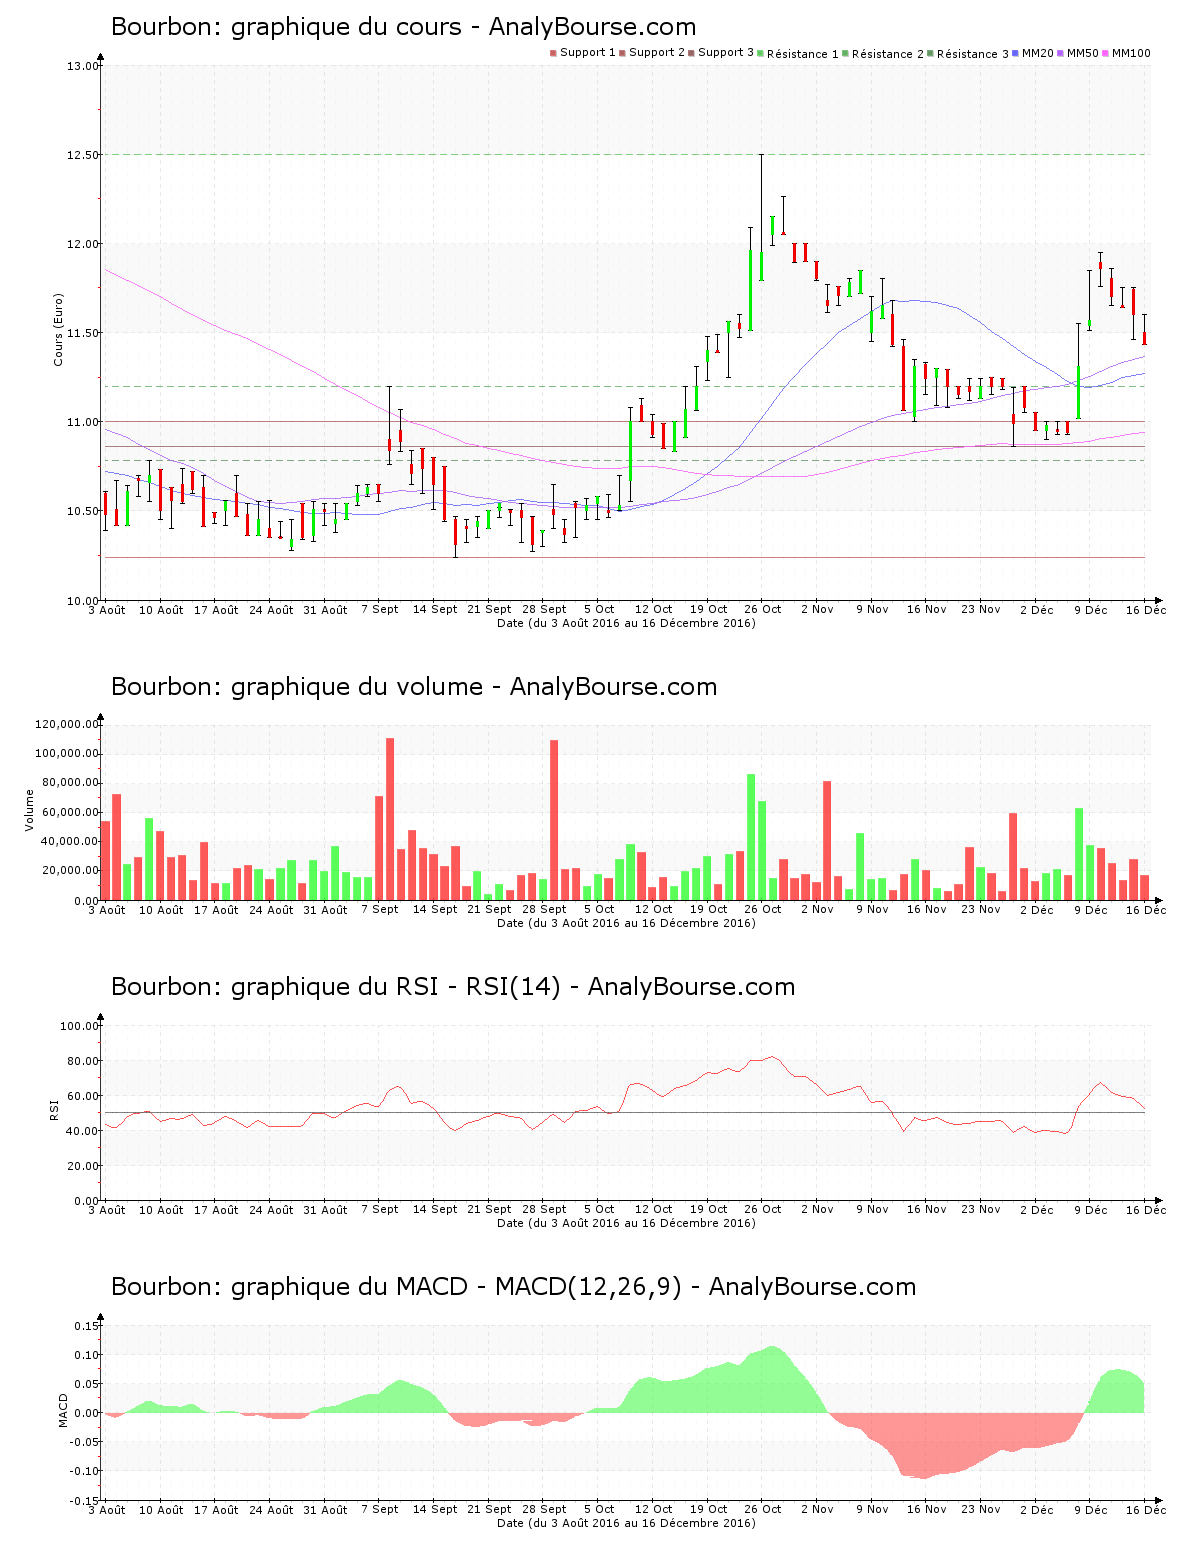
Task: Click the date range caption under RSI chart
Action: pyautogui.click(x=626, y=1223)
